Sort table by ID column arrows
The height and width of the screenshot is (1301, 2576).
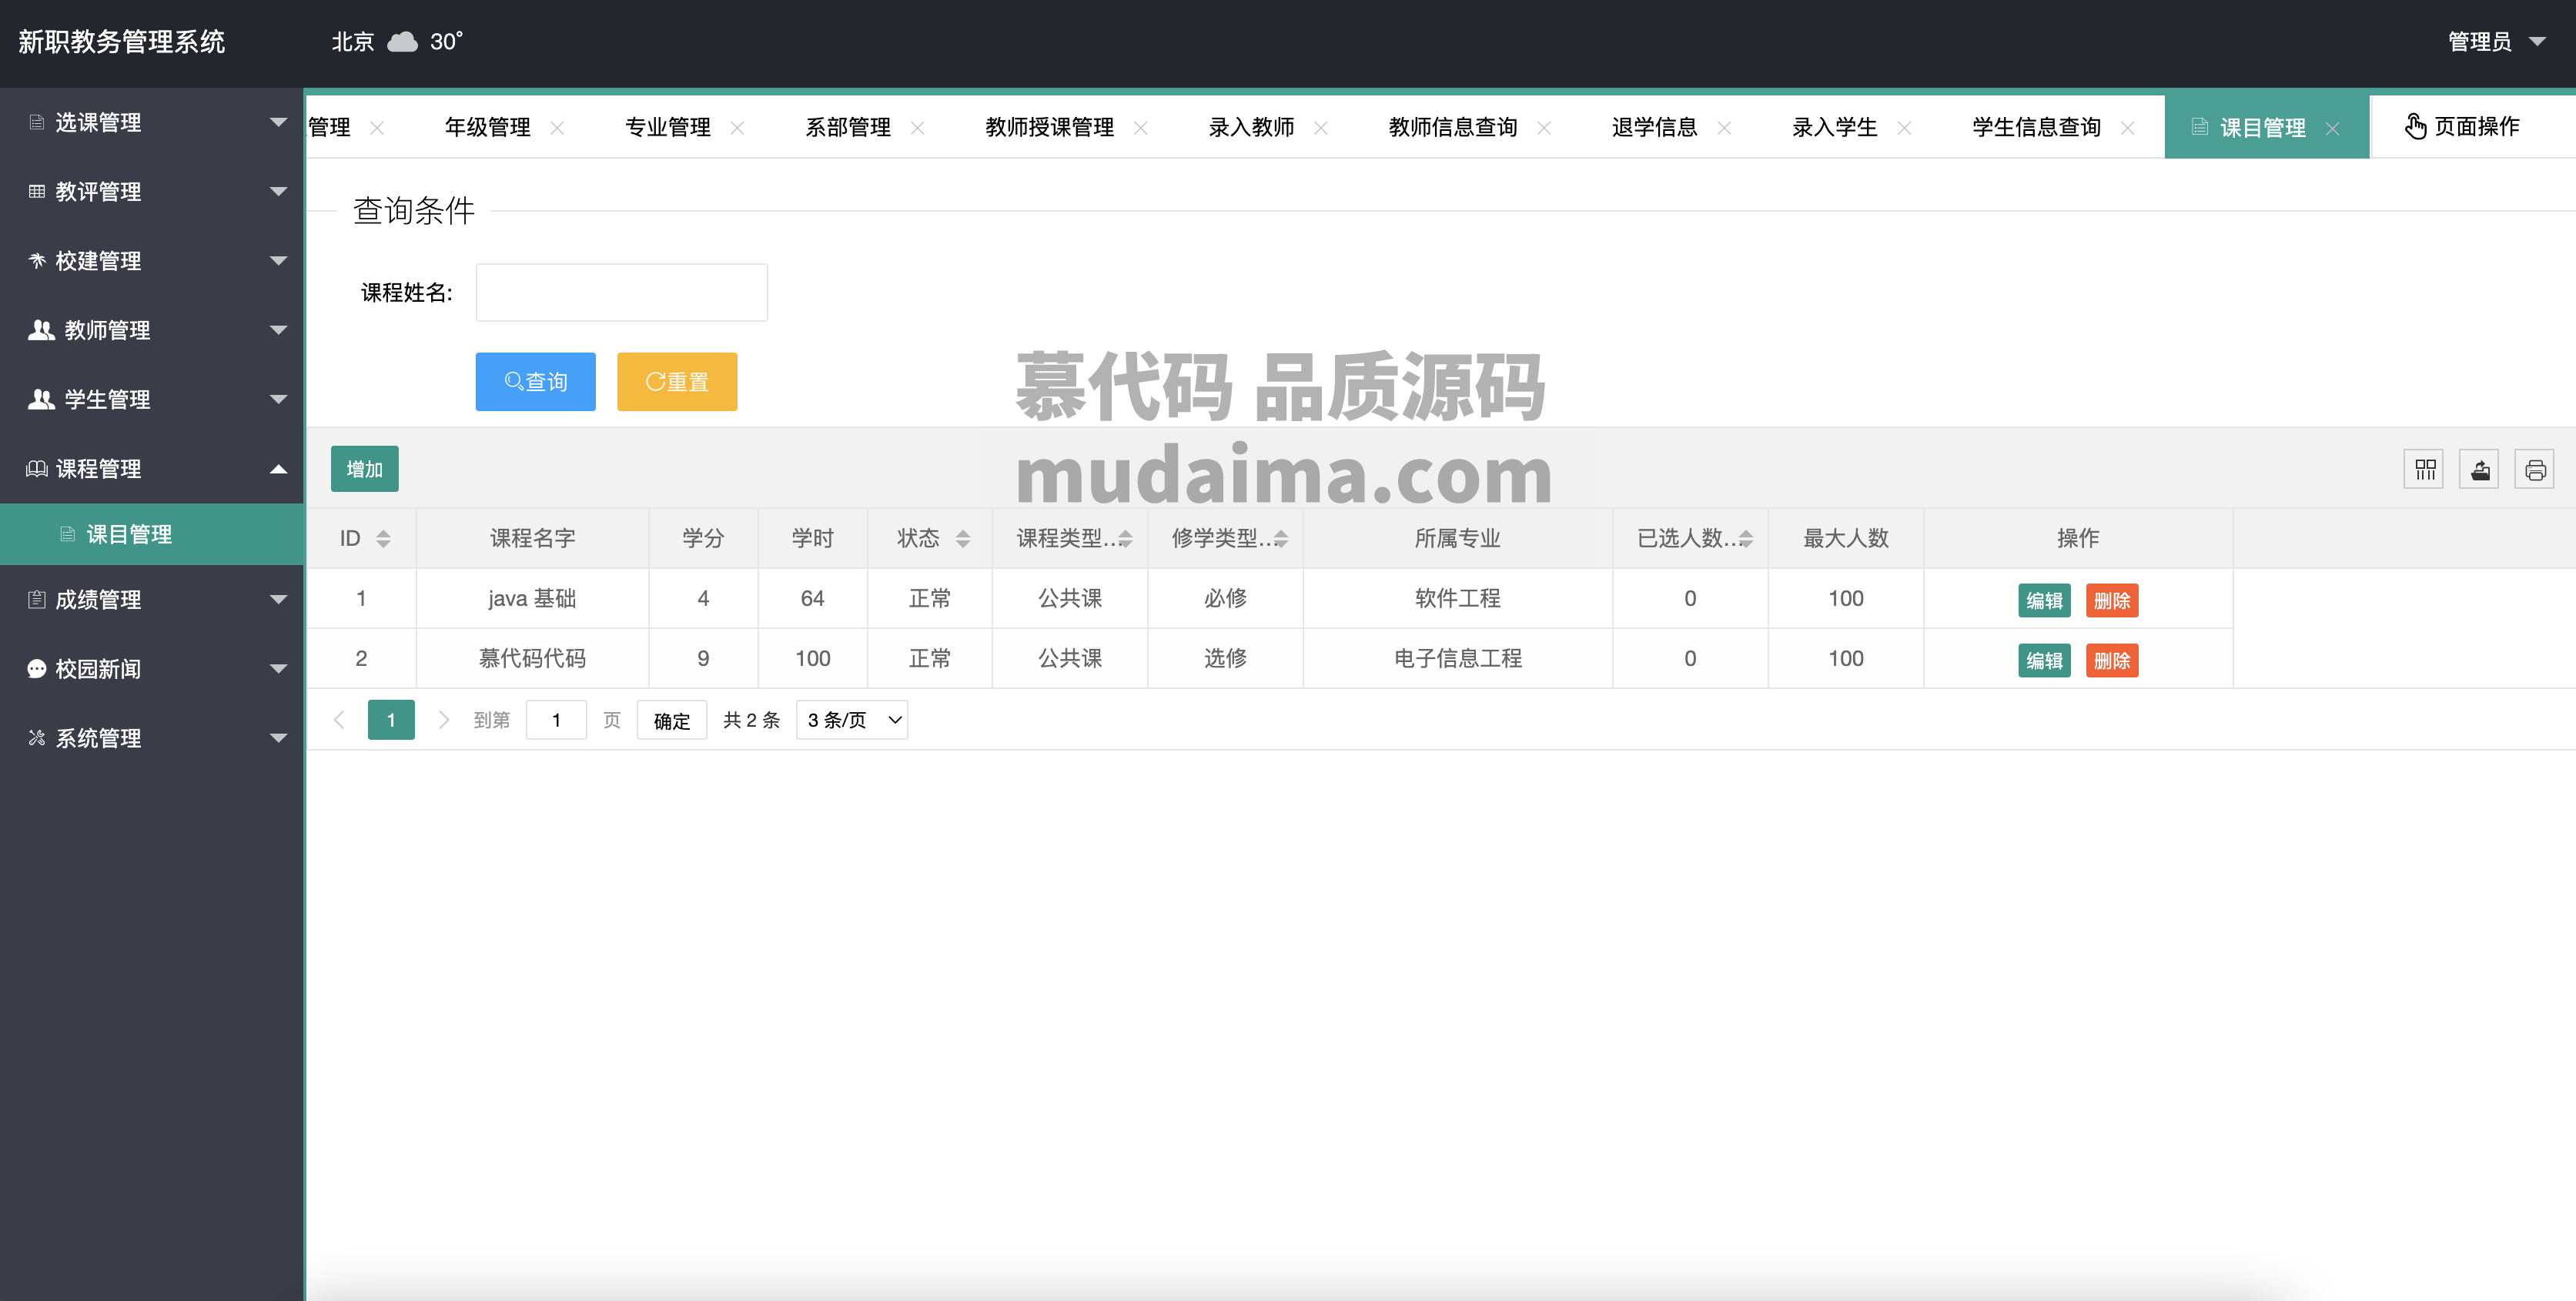[383, 539]
